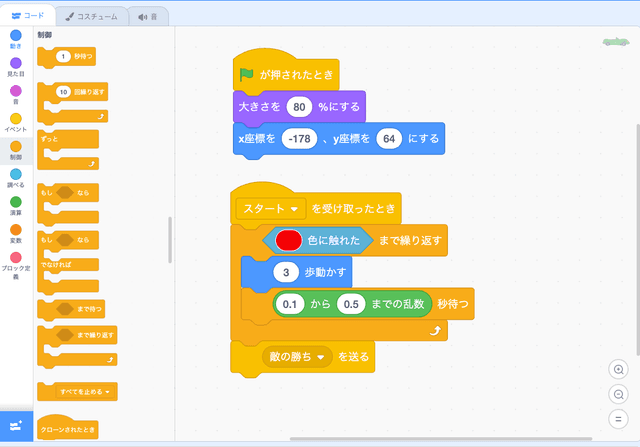Click the green flag hat block
This screenshot has height=447, width=640.
285,75
